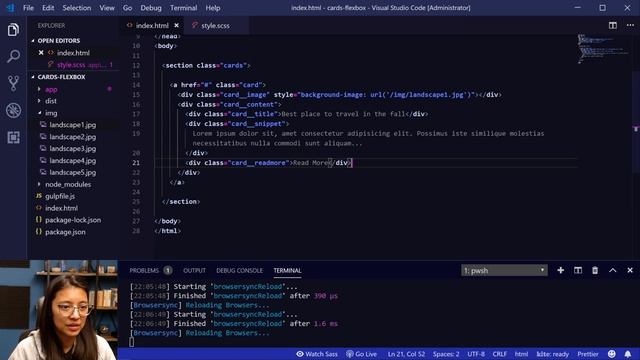This screenshot has height=360, width=640.
Task: Collapse the img folder
Action: [x=39, y=113]
